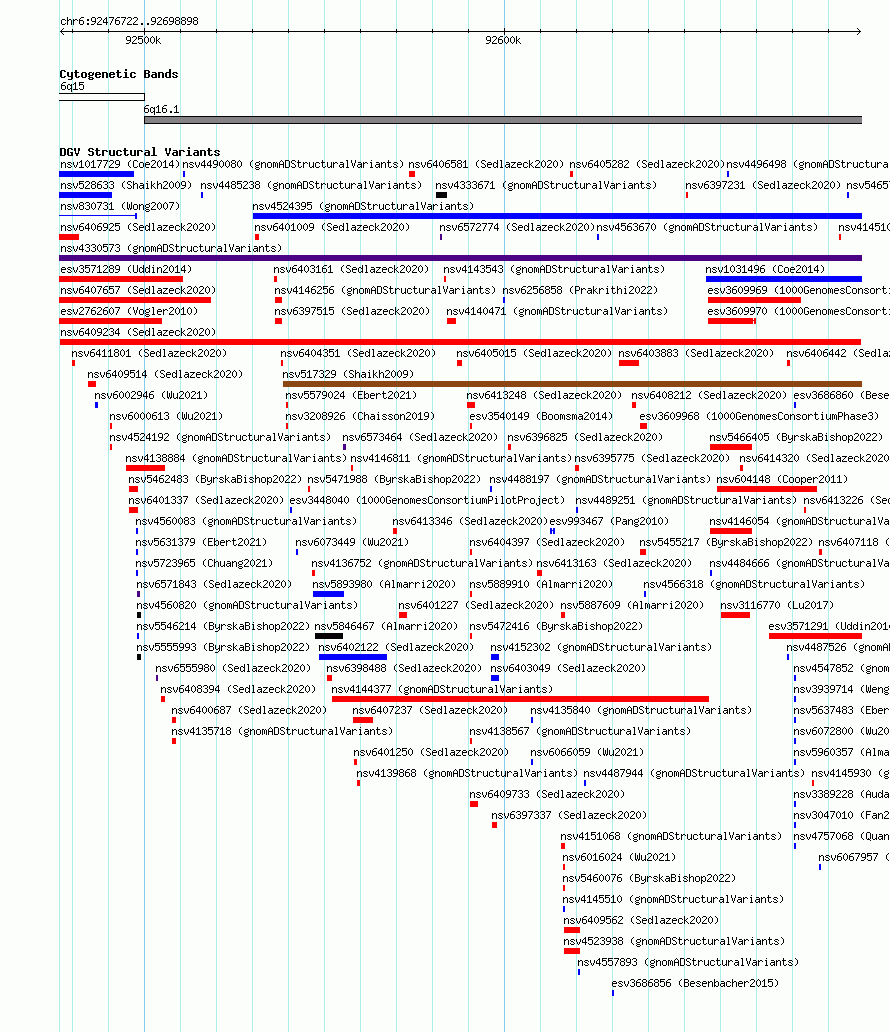Click nsv6401250 (Sedlazeck2020) label
Image resolution: width=890 pixels, height=1032 pixels.
click(x=431, y=752)
